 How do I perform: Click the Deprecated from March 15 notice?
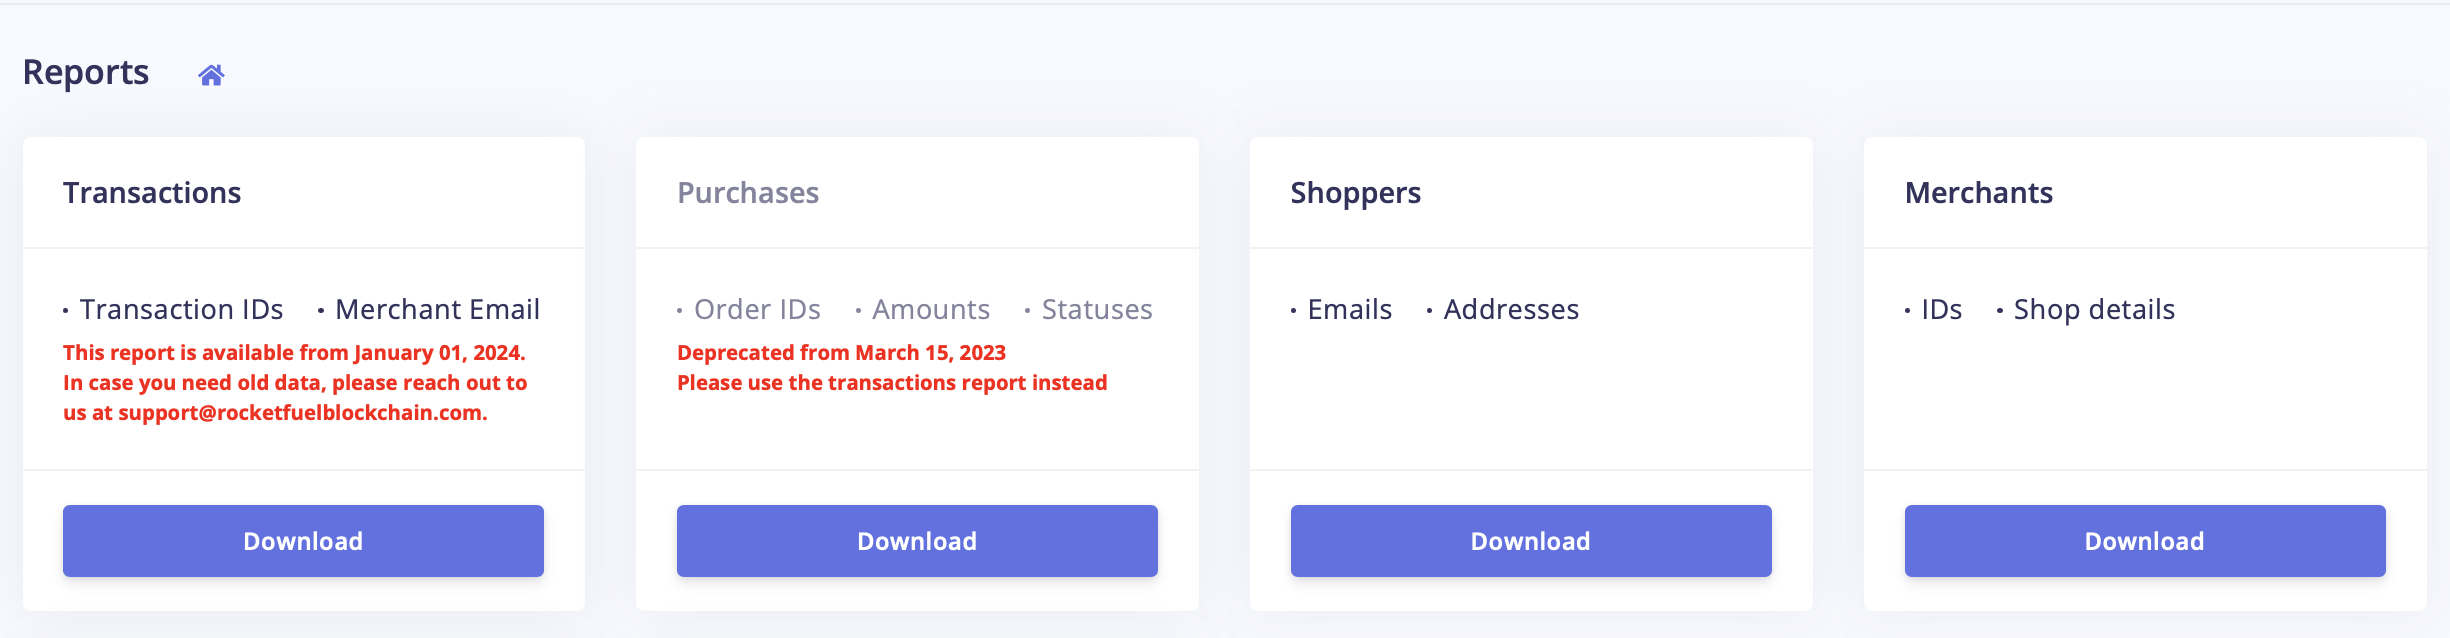(841, 353)
